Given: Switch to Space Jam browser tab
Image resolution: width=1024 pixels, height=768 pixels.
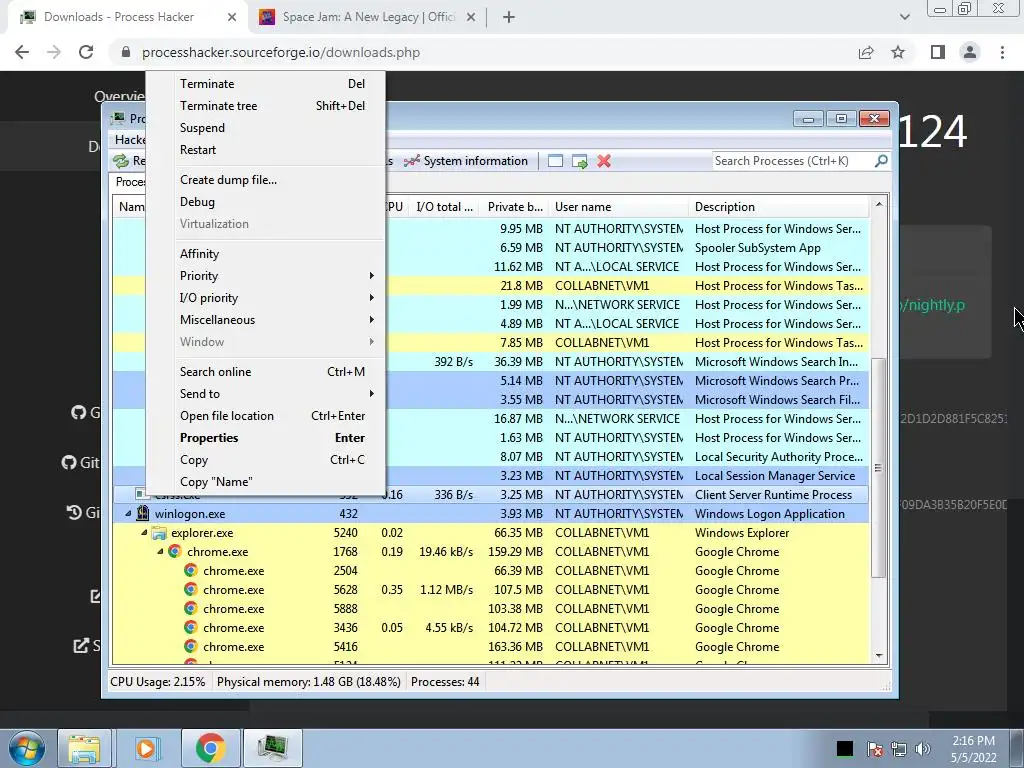Looking at the screenshot, I should coord(368,18).
